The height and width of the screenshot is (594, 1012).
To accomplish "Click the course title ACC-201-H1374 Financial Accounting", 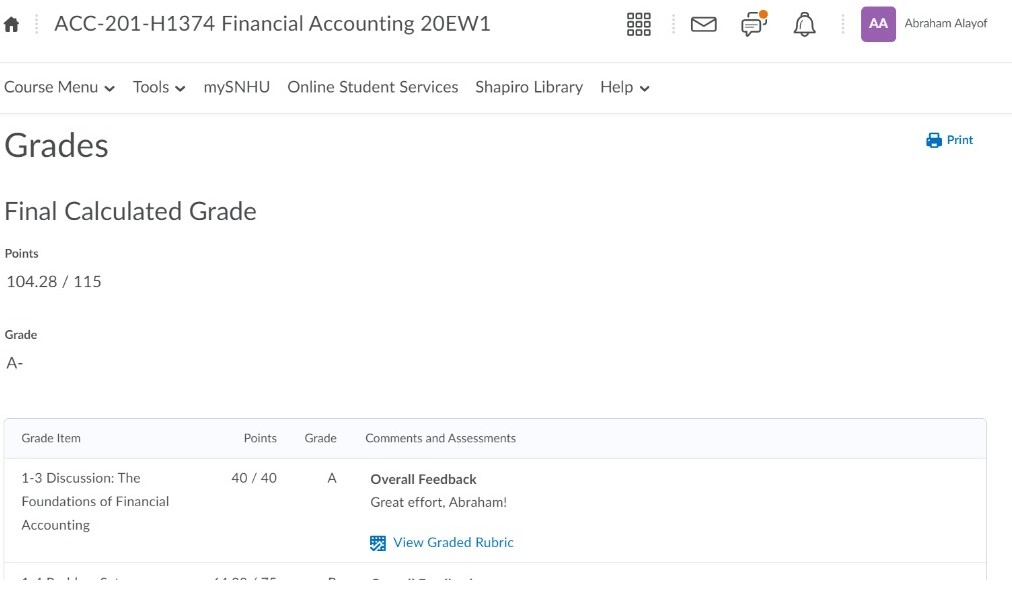I will click(272, 24).
